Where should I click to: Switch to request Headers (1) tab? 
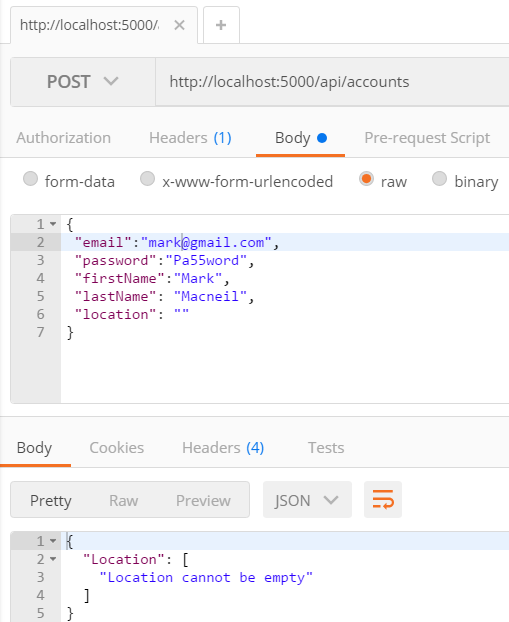(x=190, y=138)
